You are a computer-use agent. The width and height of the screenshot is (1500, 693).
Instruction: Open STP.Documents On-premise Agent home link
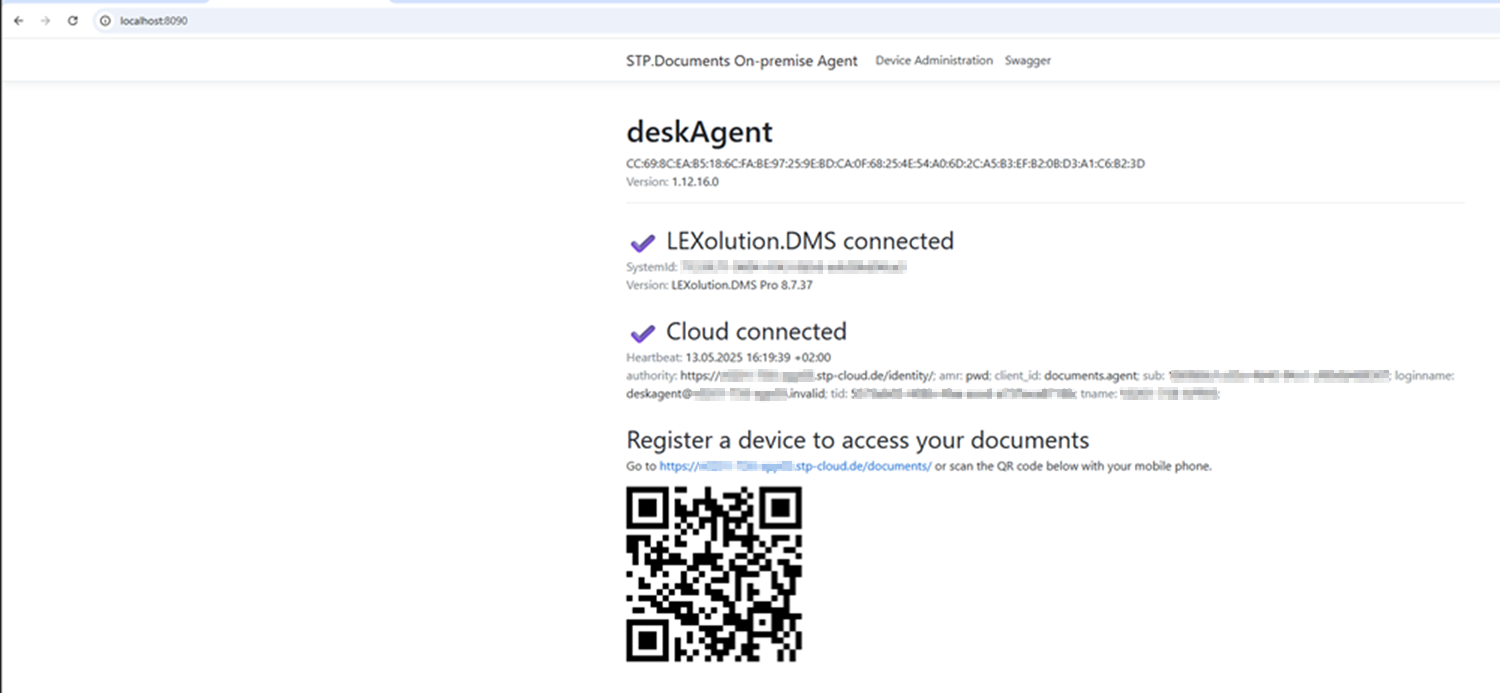point(742,61)
